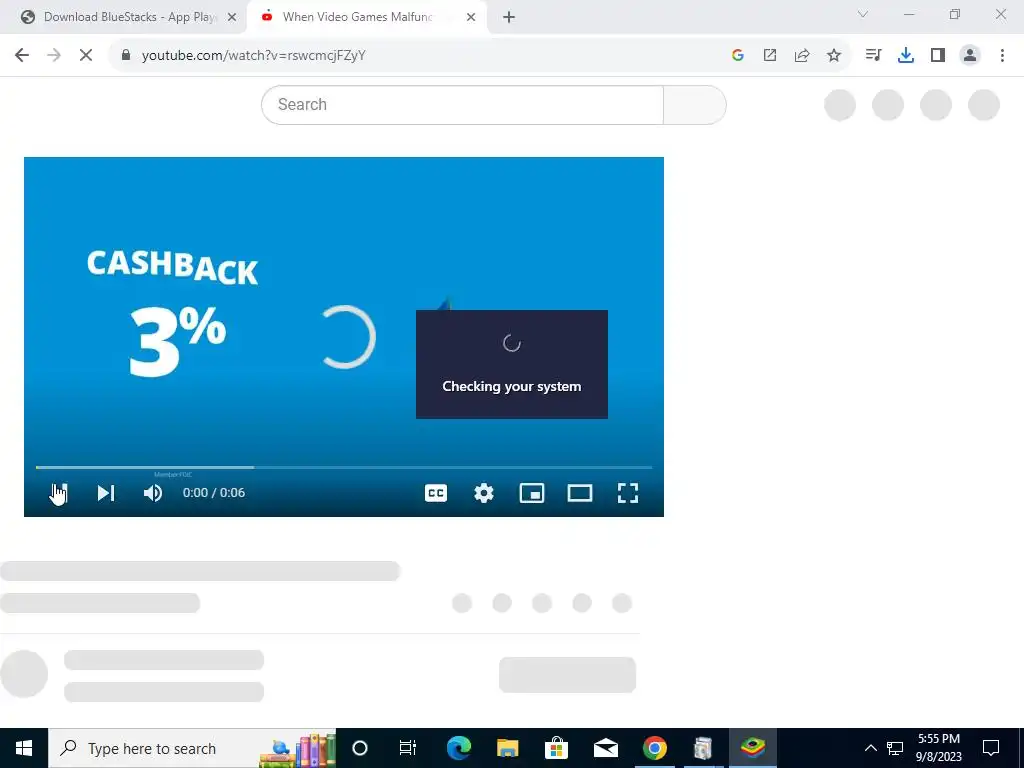Open Cortana circle on taskbar
This screenshot has width=1024, height=768.
360,748
